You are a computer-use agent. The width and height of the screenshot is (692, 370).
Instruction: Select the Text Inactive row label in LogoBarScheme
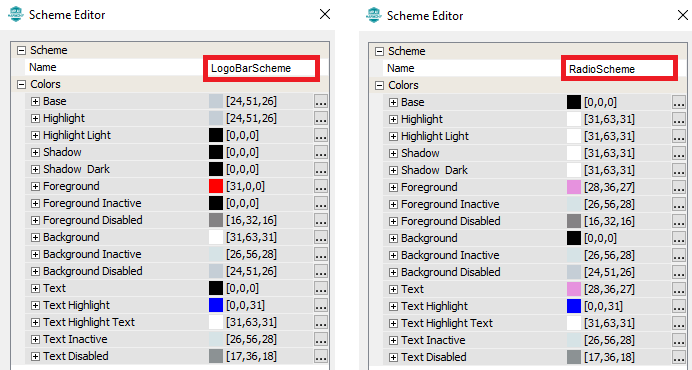point(75,340)
